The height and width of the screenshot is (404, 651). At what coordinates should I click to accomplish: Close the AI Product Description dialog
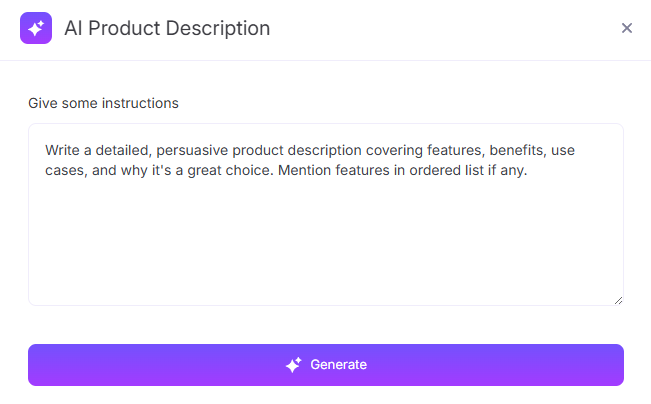coord(627,28)
